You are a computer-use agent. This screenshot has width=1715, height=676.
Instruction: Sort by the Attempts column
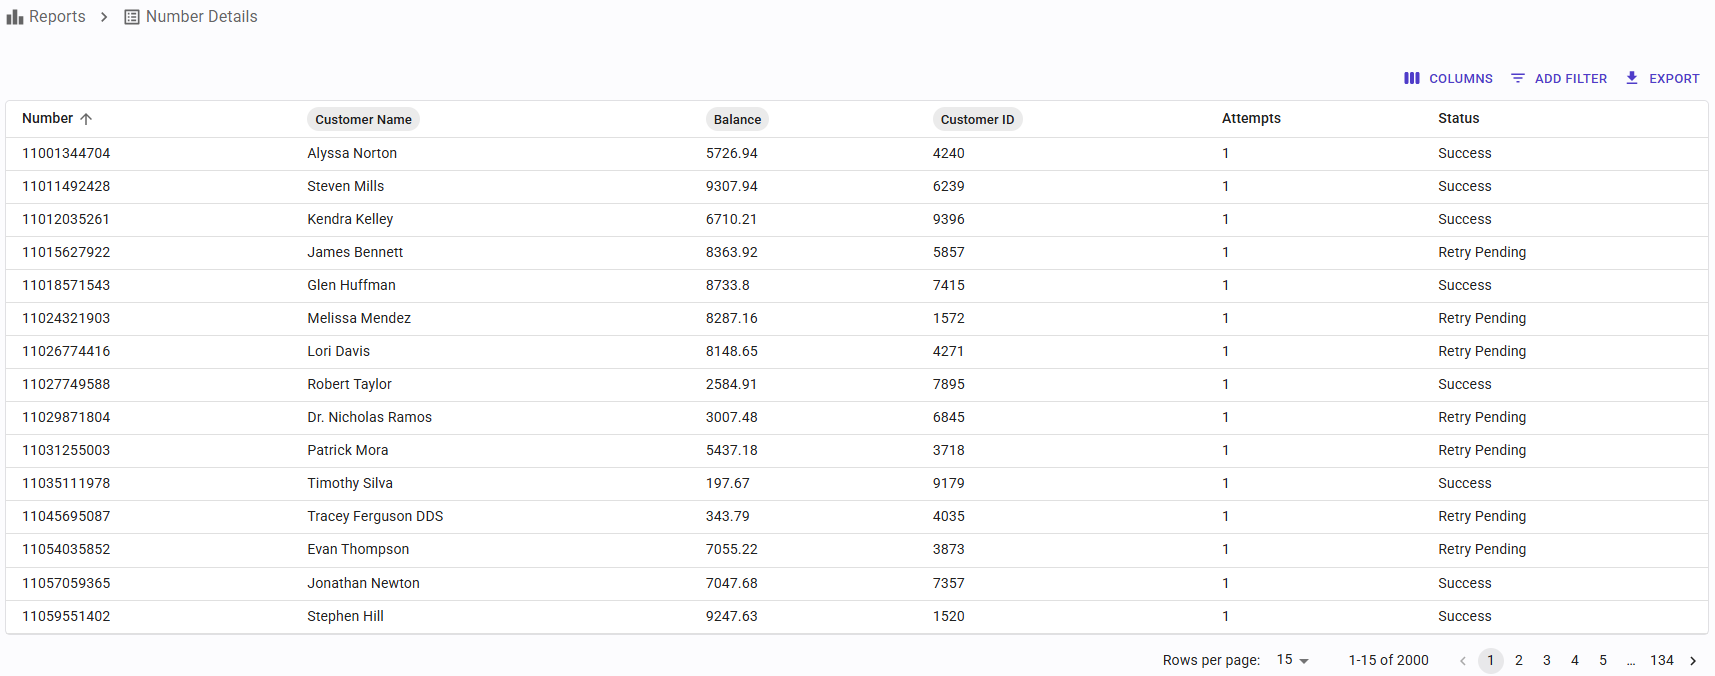click(1251, 118)
